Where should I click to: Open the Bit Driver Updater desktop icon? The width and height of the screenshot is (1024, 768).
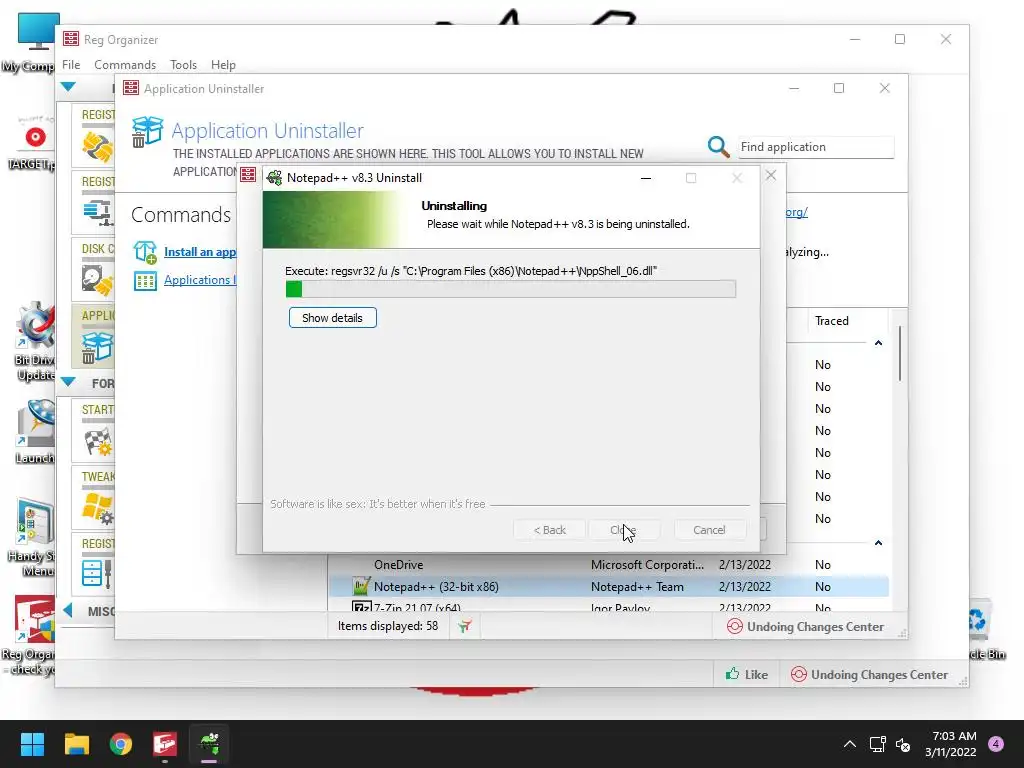34,342
